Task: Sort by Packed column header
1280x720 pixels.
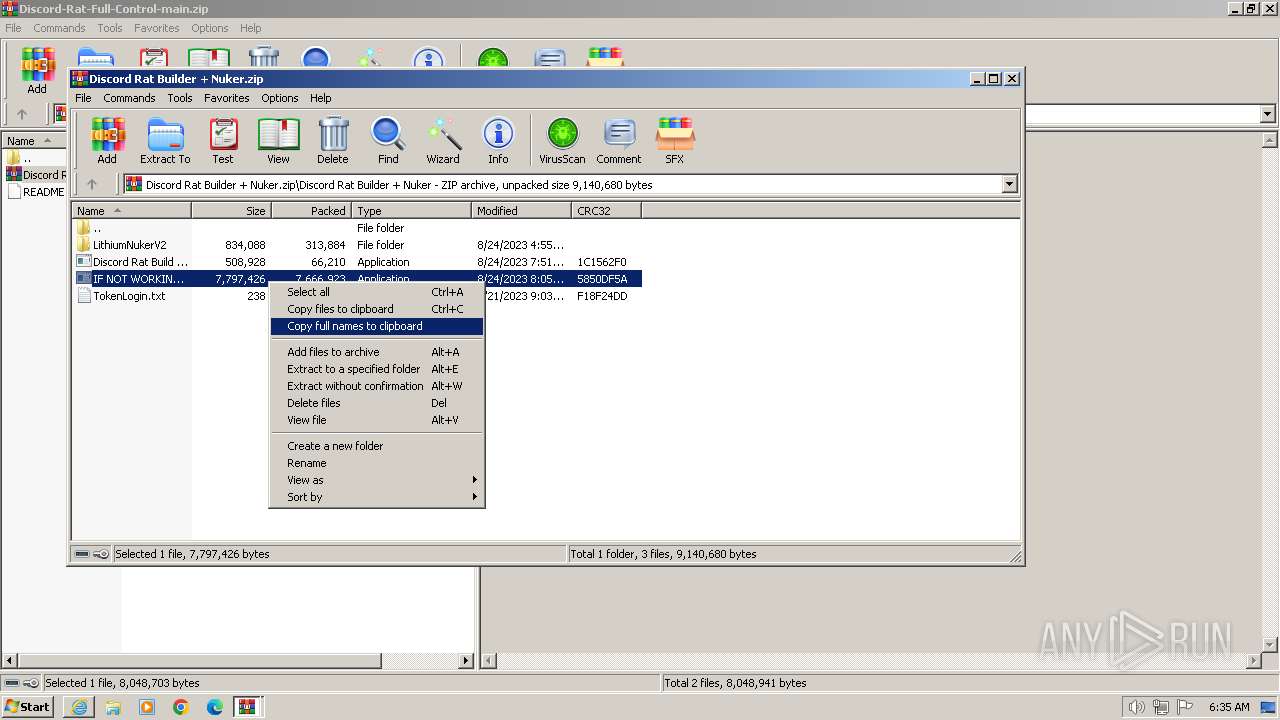Action: coord(312,210)
